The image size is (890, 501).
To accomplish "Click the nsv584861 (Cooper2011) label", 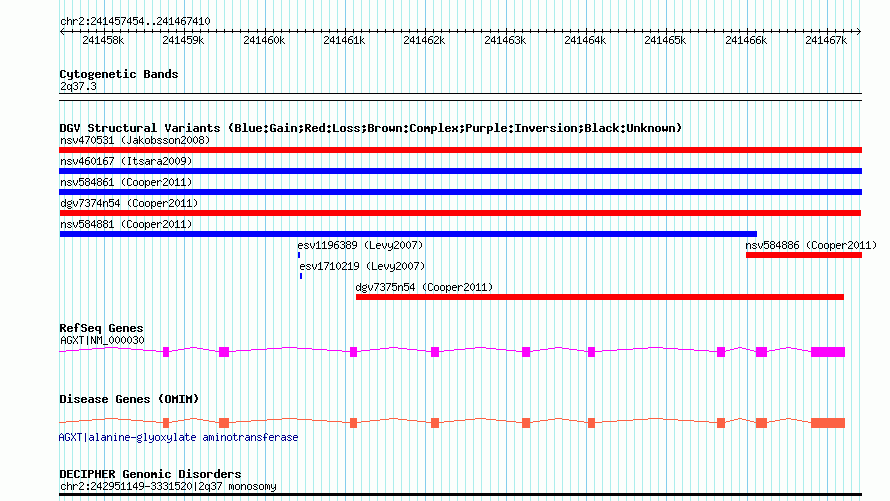I will (x=126, y=182).
